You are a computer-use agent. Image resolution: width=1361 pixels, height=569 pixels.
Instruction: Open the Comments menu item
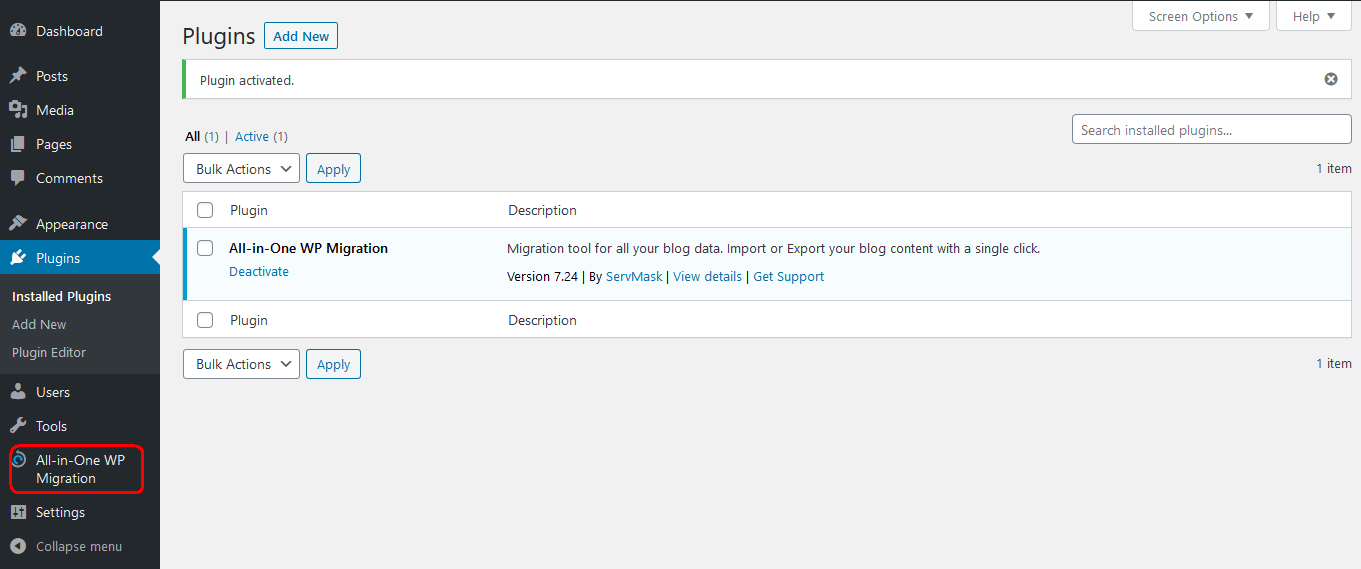click(69, 178)
